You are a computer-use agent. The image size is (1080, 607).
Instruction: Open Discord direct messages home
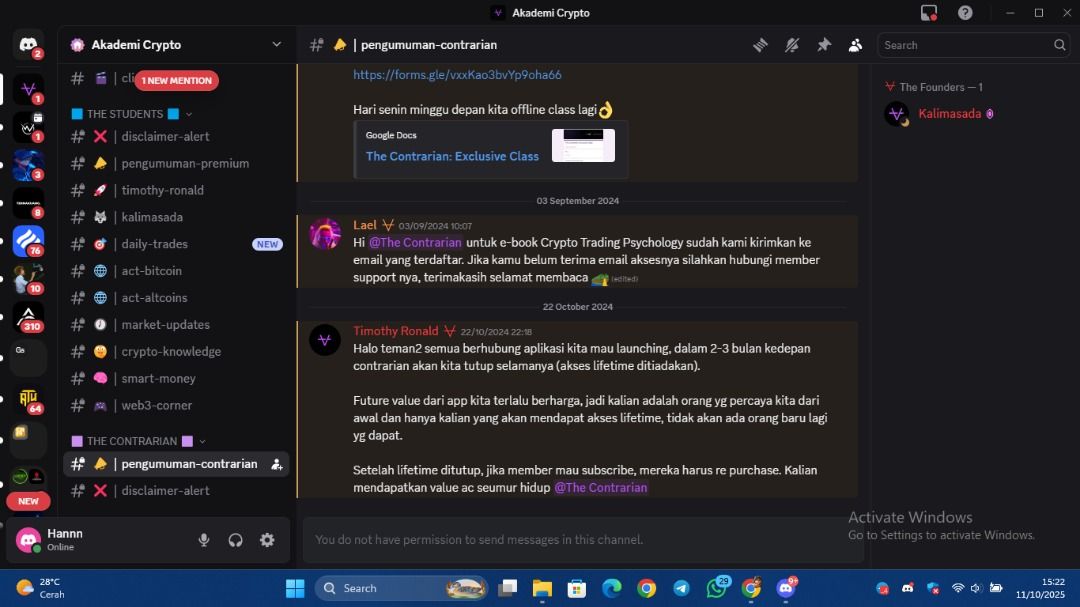coord(28,45)
